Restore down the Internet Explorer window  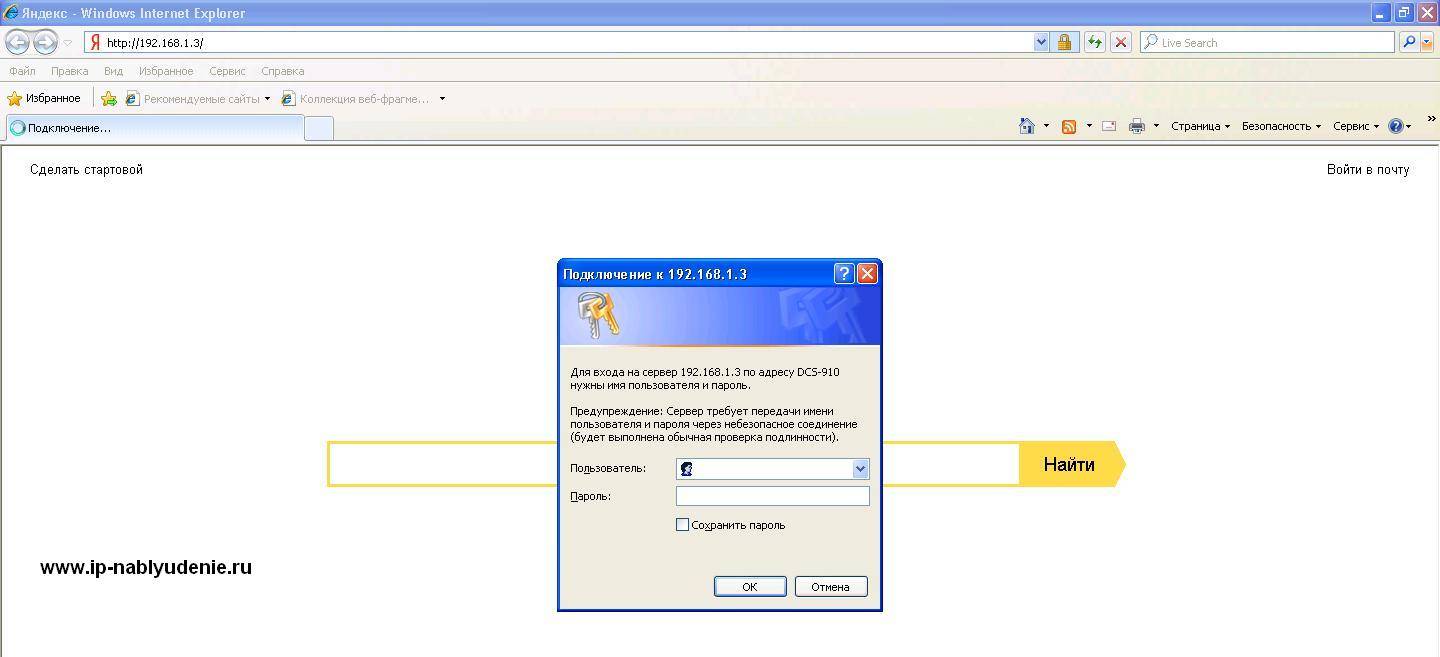1404,13
